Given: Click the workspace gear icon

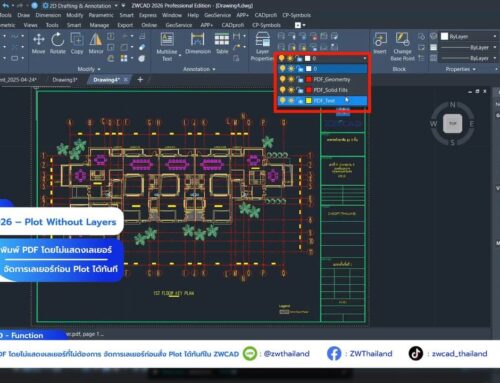Looking at the screenshot, I should [46, 6].
